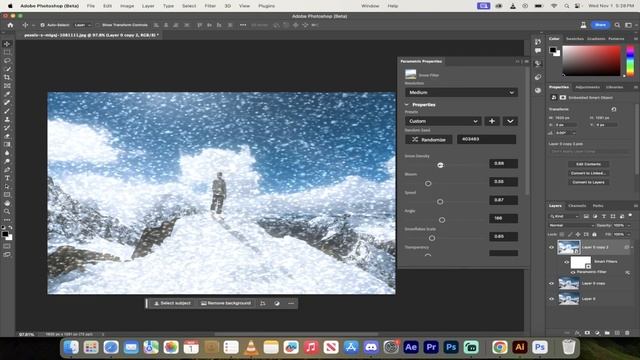Select the Brush tool

7,111
